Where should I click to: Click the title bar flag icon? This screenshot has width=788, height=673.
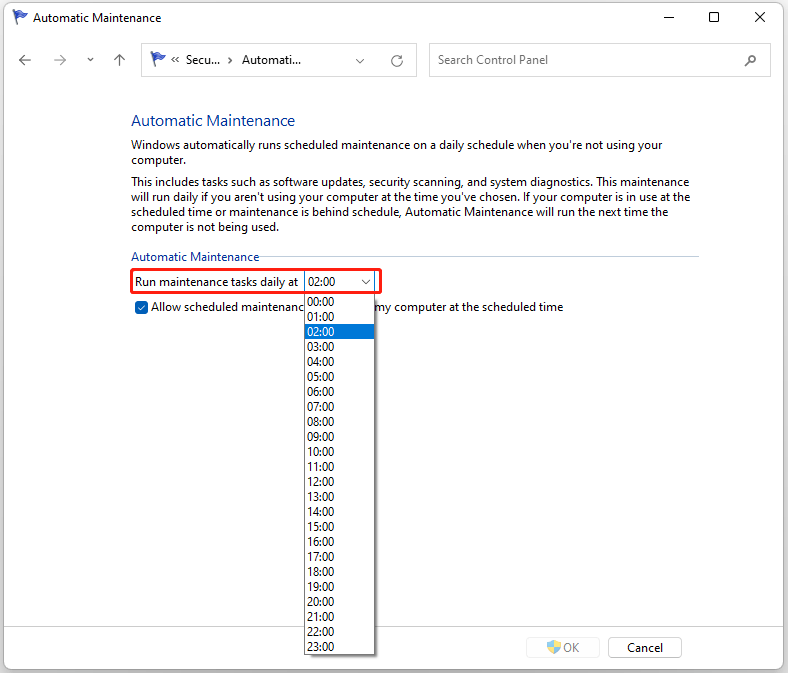(20, 17)
